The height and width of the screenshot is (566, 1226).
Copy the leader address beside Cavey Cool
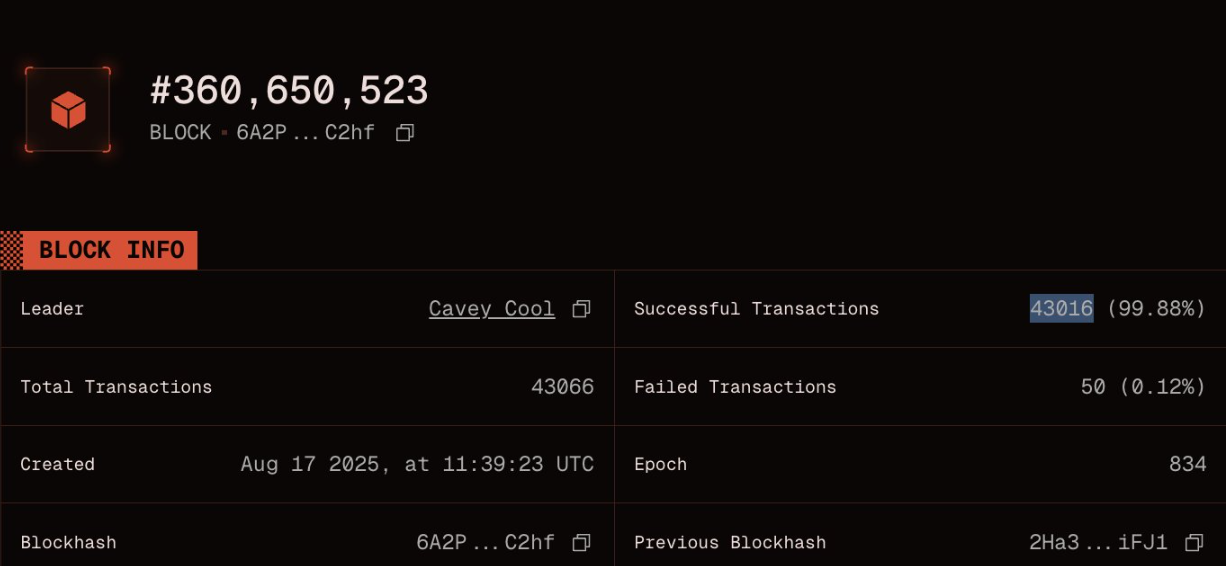(x=581, y=309)
